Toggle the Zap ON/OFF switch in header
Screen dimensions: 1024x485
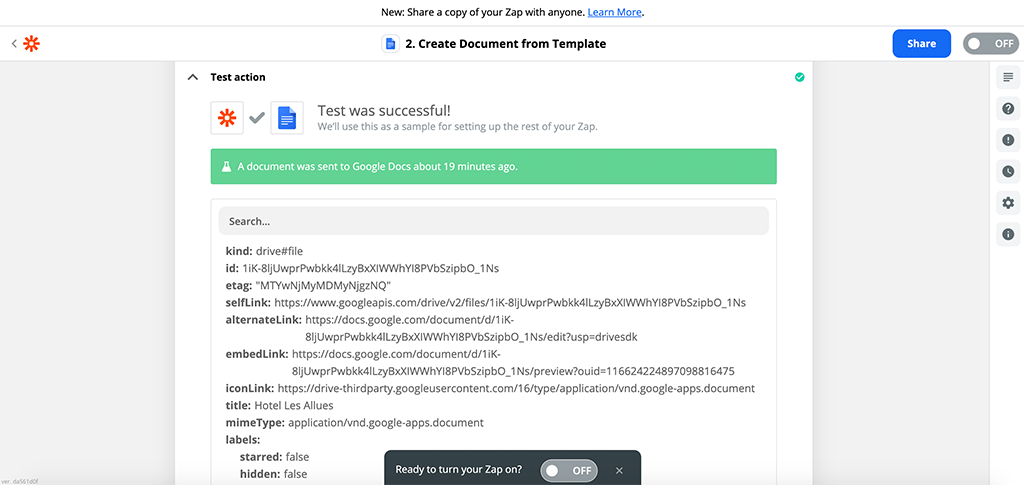(990, 44)
